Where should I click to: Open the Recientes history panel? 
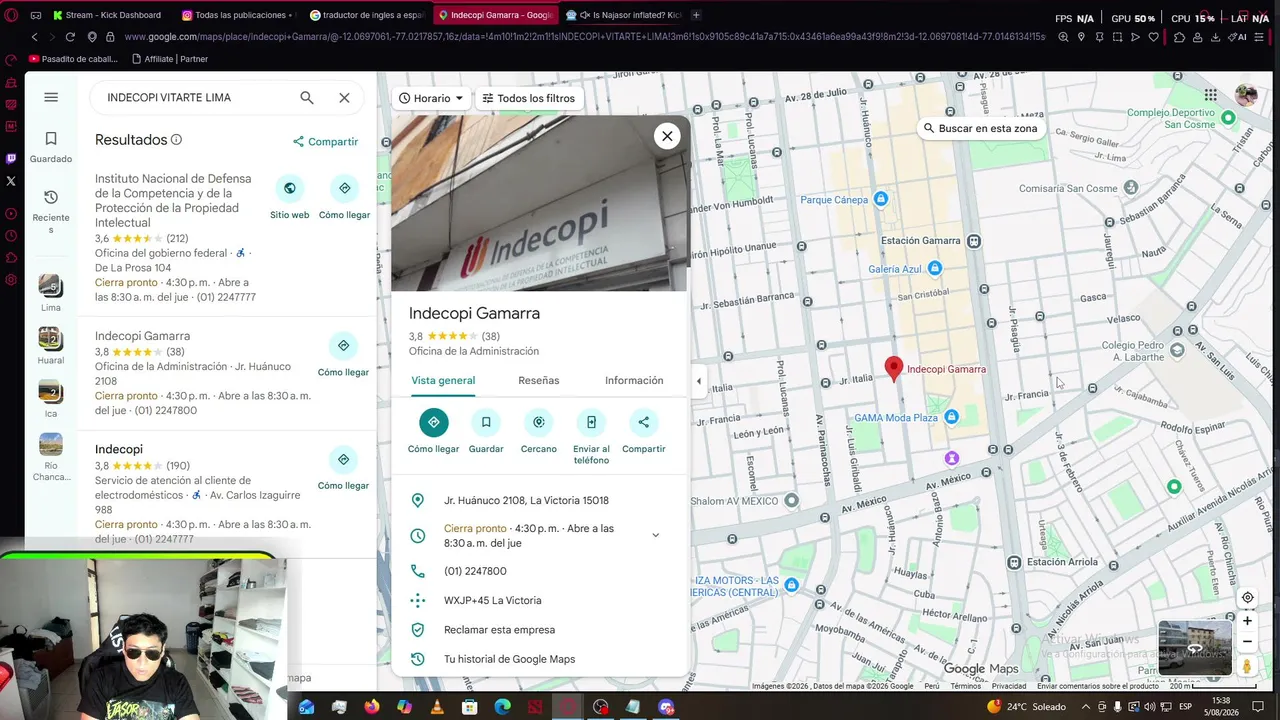[x=51, y=211]
